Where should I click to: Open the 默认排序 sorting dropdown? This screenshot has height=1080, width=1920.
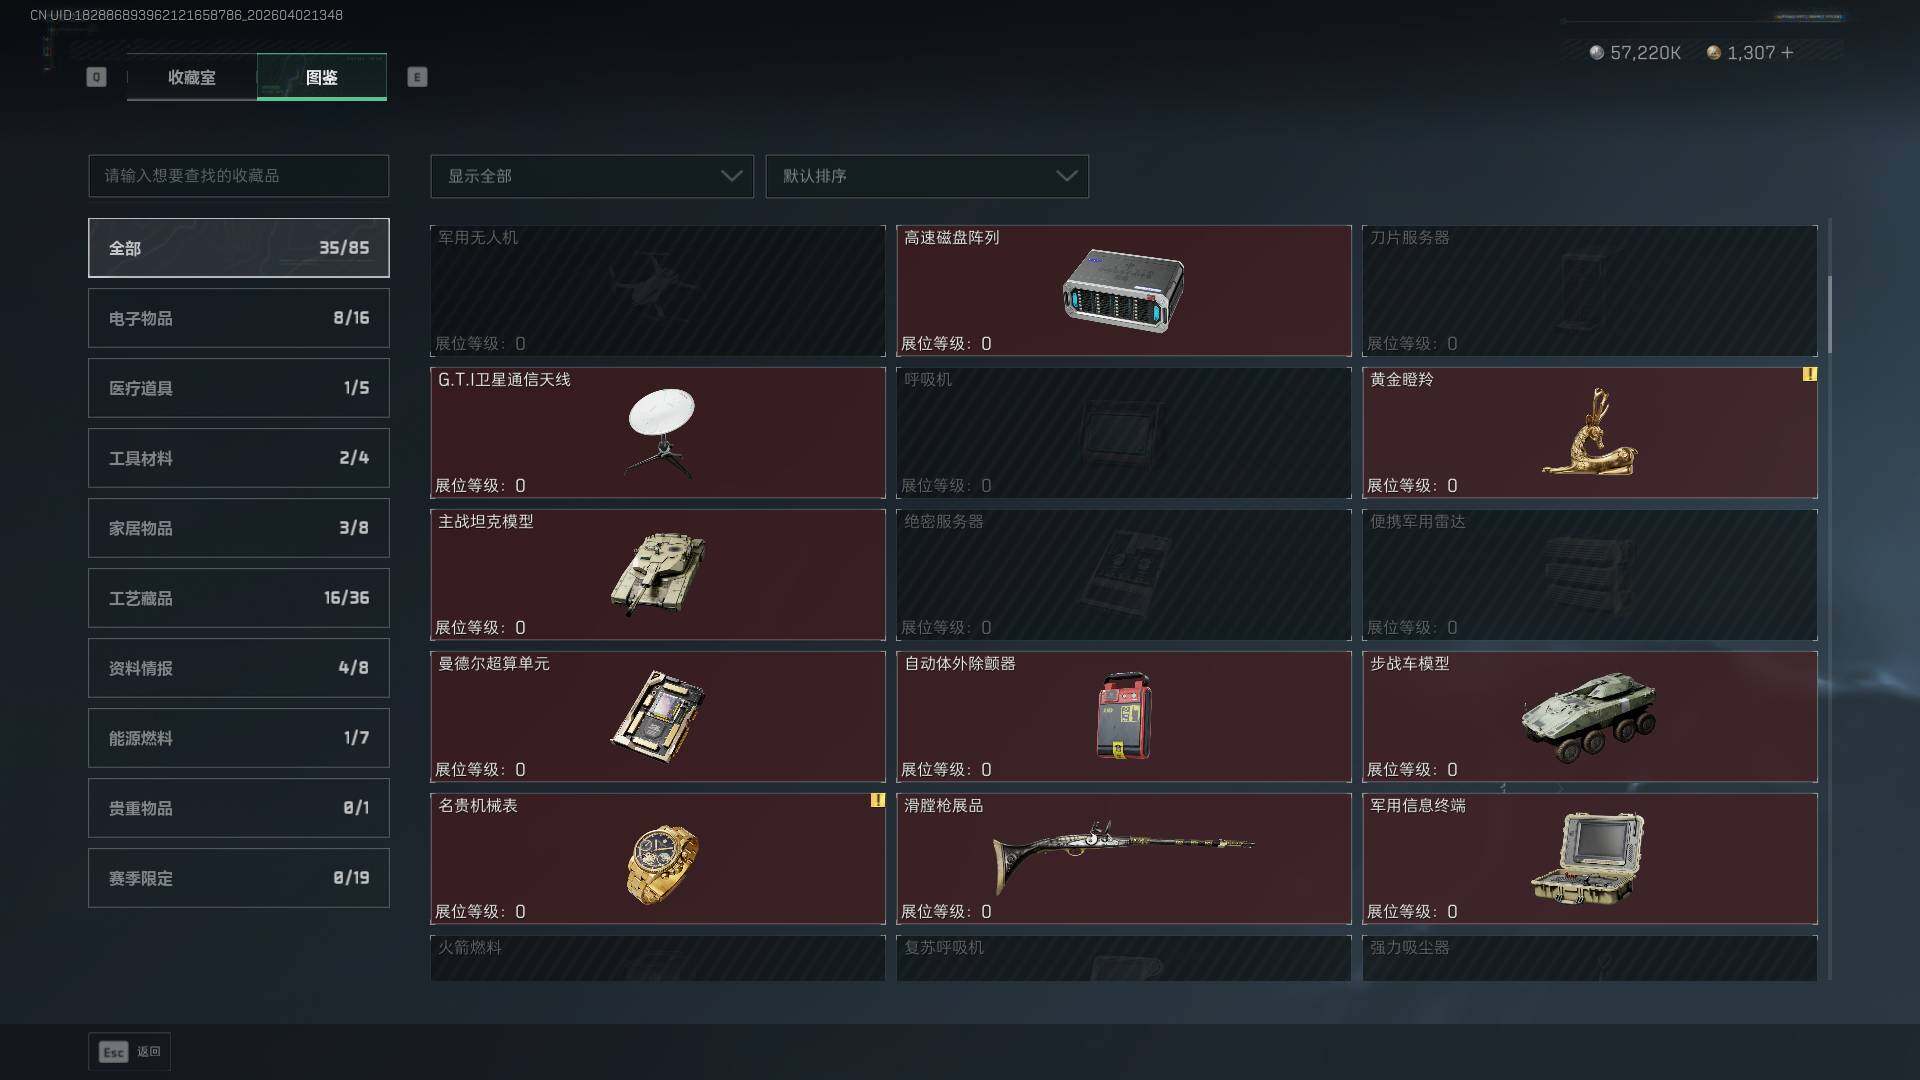(x=927, y=176)
